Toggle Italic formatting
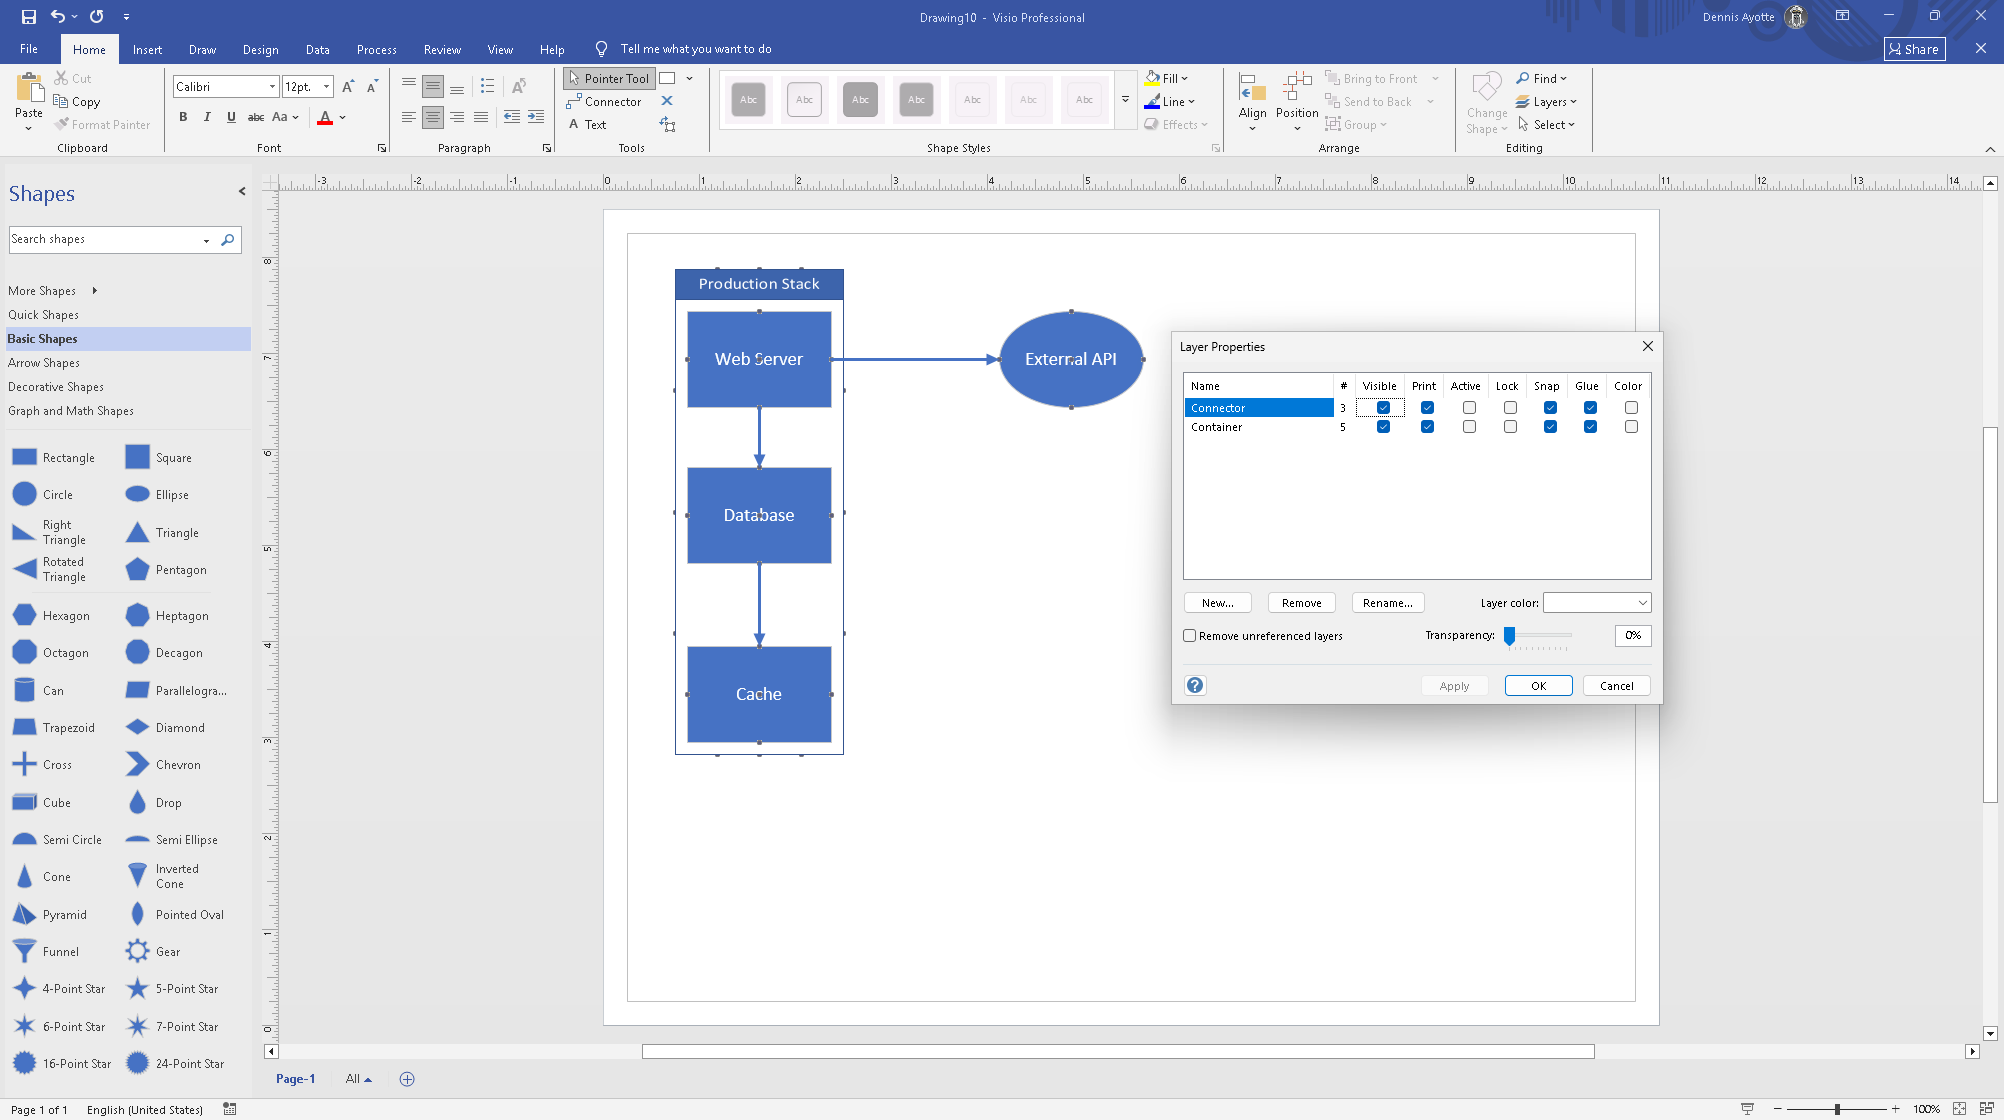Image resolution: width=2004 pixels, height=1120 pixels. [x=207, y=117]
